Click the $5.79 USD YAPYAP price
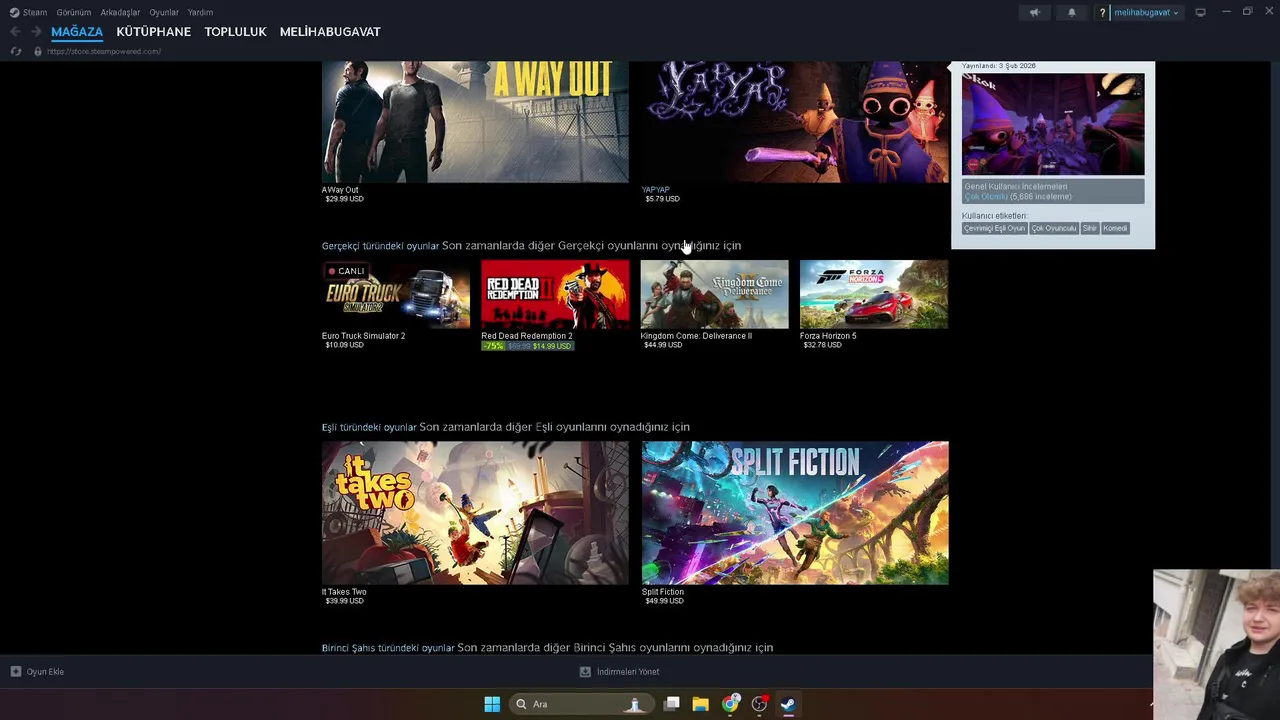Image resolution: width=1280 pixels, height=720 pixels. pyautogui.click(x=662, y=199)
